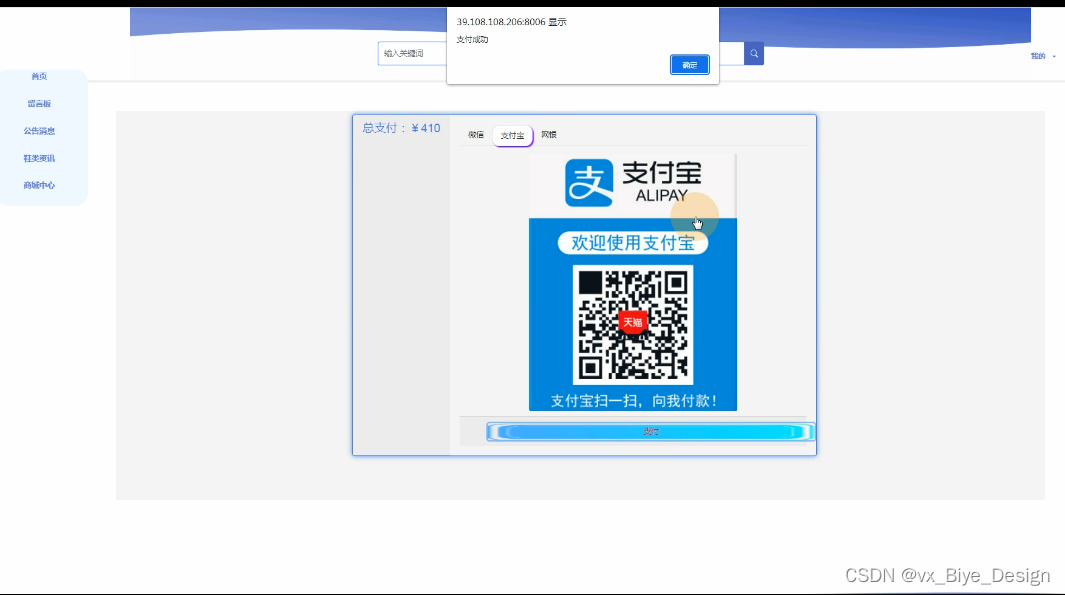Viewport: 1065px width, 595px height.
Task: Open 留言板 in the sidebar
Action: 39,104
